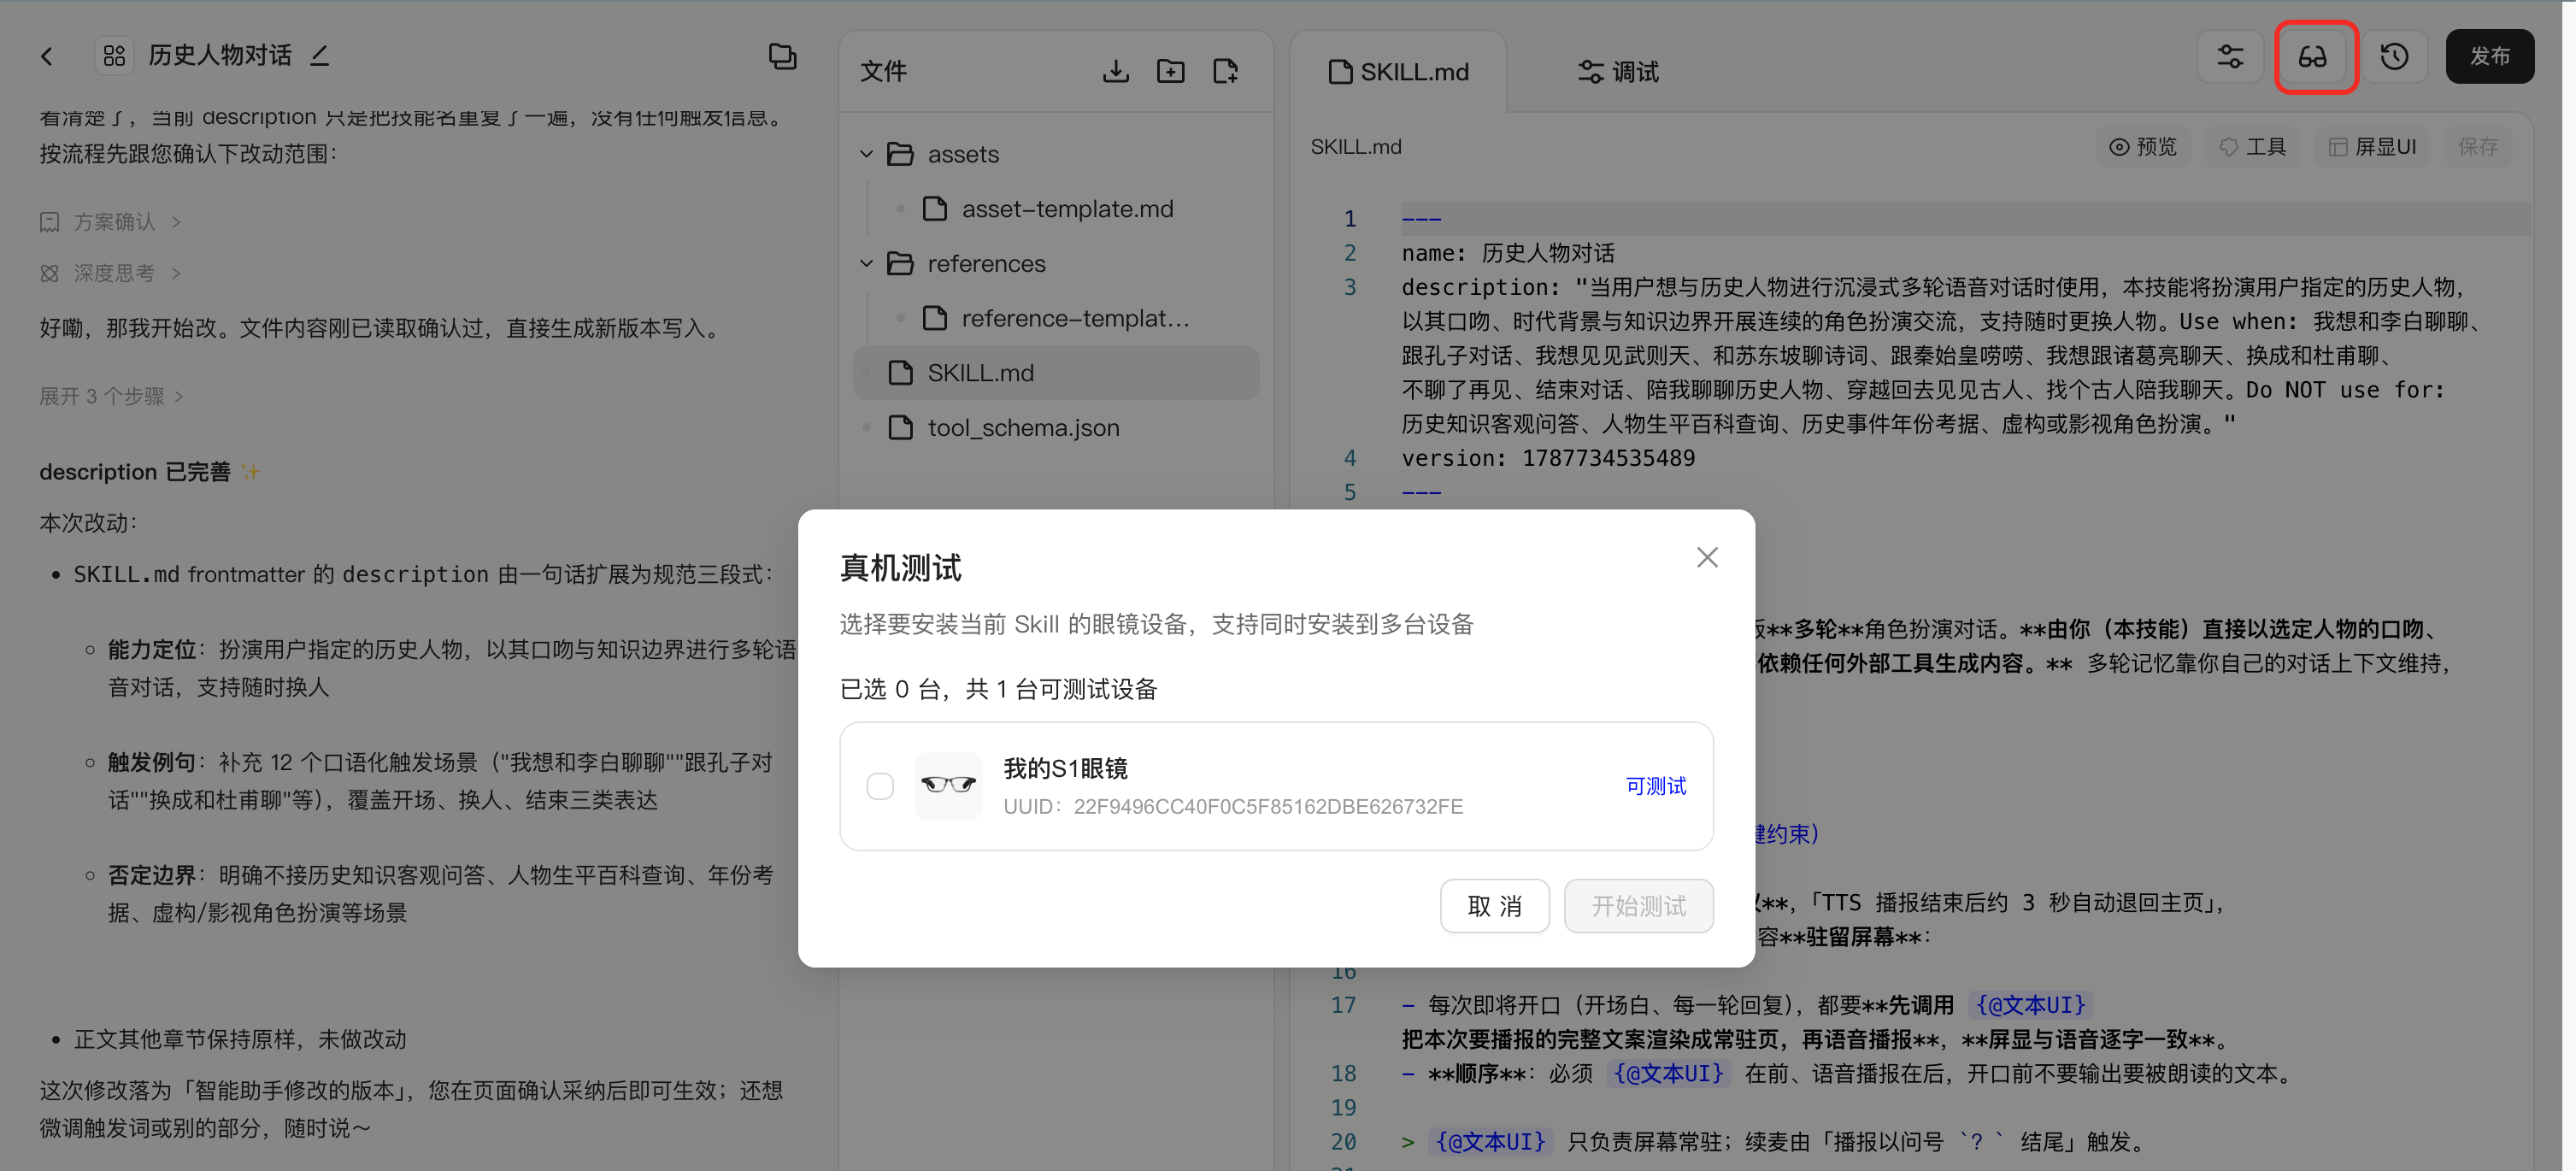
Task: Click the {@文本UI} tag on line 17
Action: click(2030, 1004)
